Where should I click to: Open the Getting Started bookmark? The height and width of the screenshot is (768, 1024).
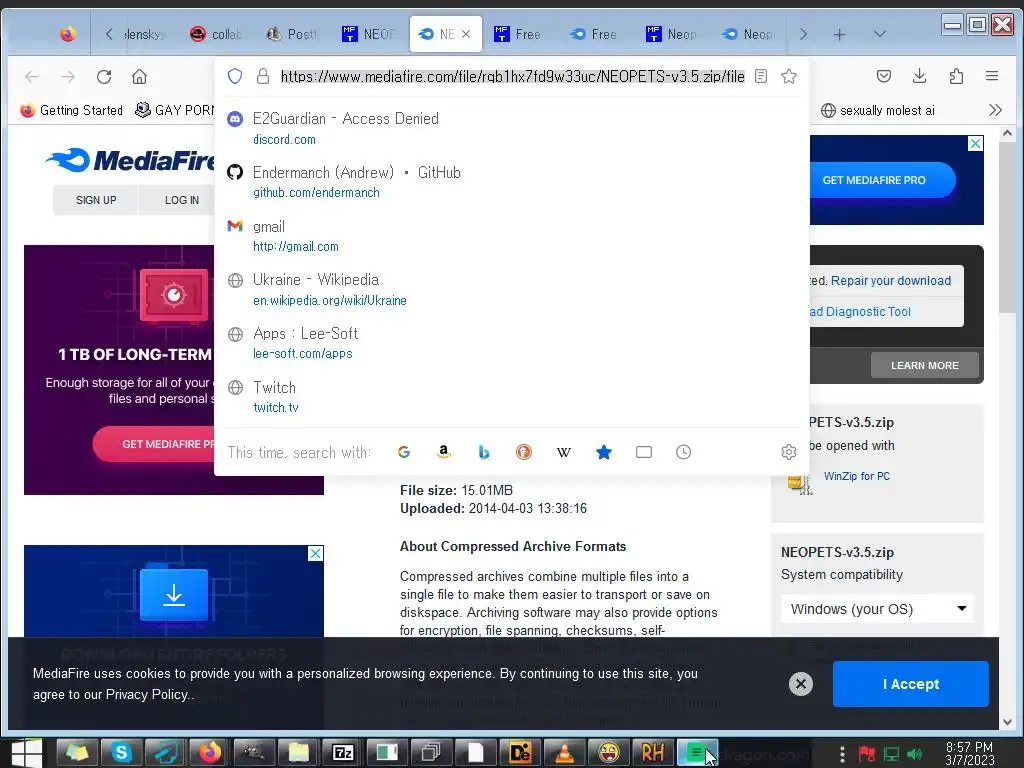[x=72, y=110]
